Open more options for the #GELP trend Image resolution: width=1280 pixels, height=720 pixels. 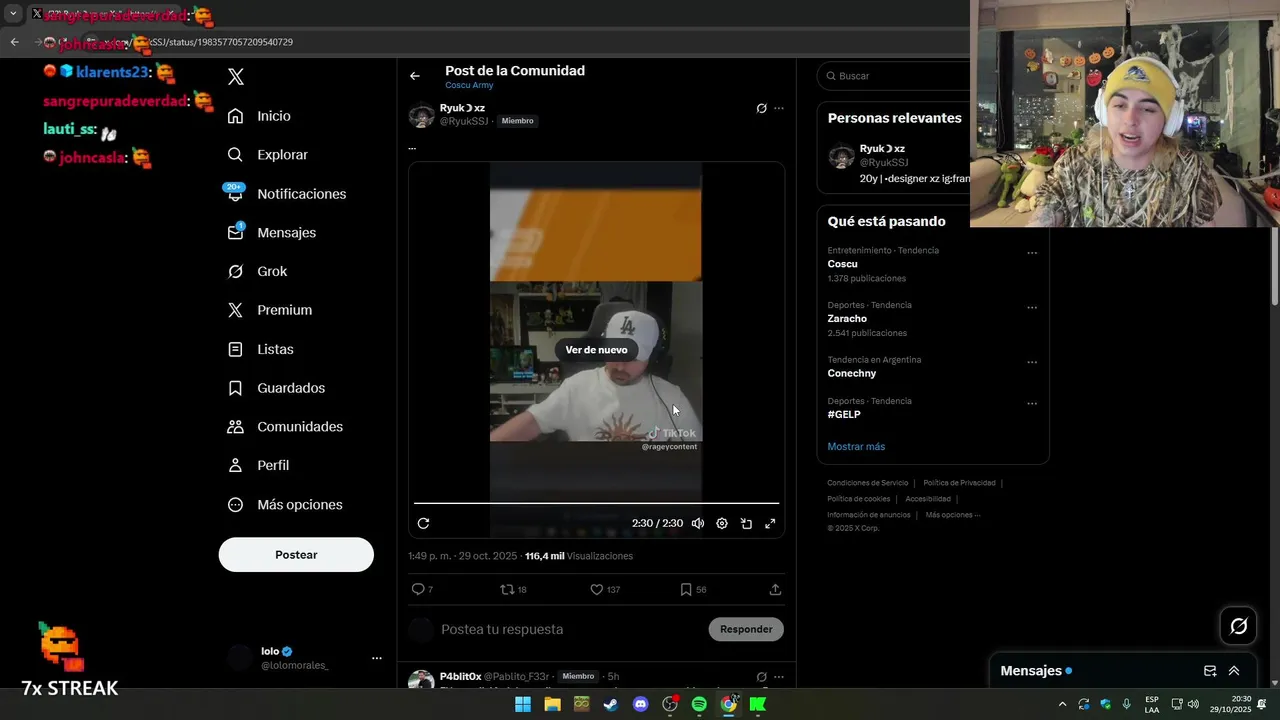[x=1032, y=404]
